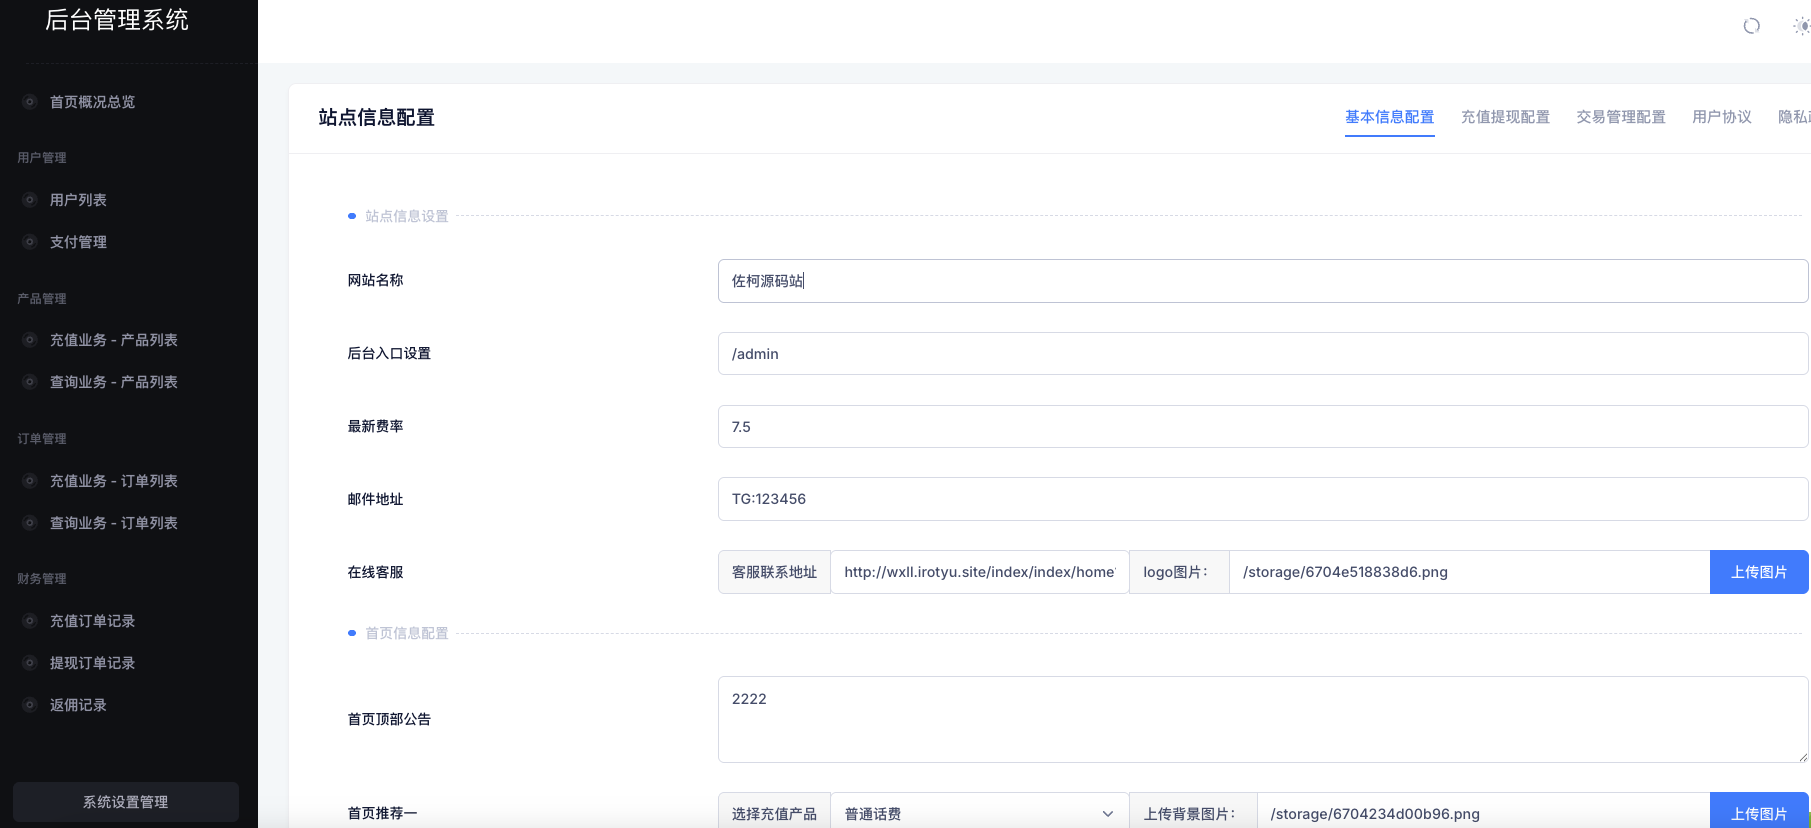
Task: Click the bullet icon beside 用户列表
Action: [x=30, y=200]
